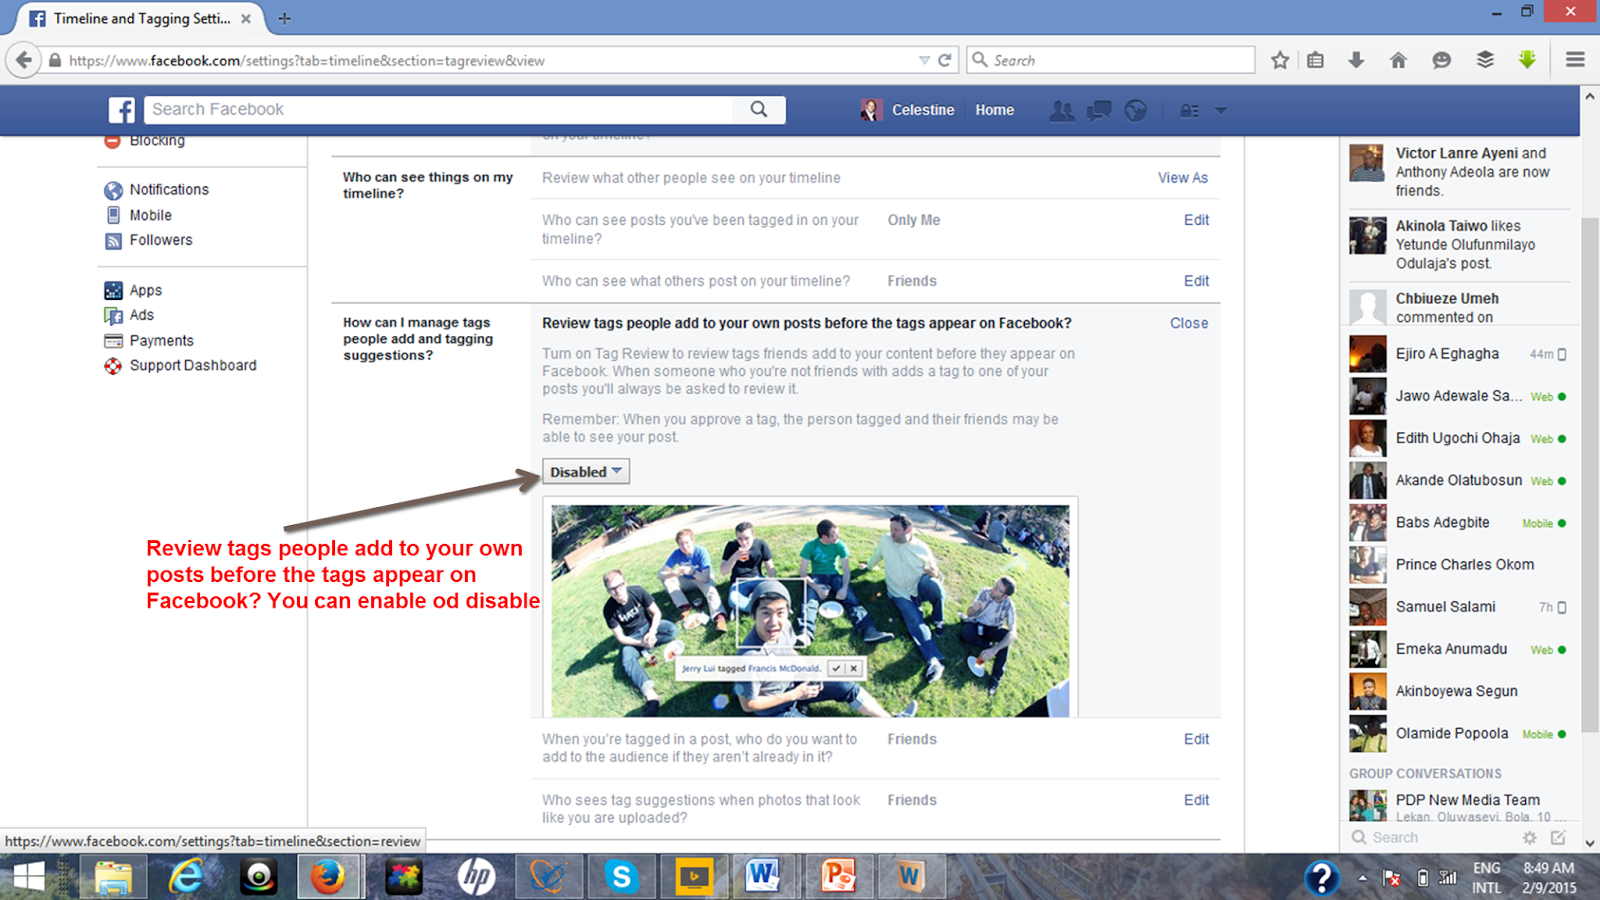Screen dimensions: 1600x900
Task: Open Facebook notifications globe icon
Action: (1135, 110)
